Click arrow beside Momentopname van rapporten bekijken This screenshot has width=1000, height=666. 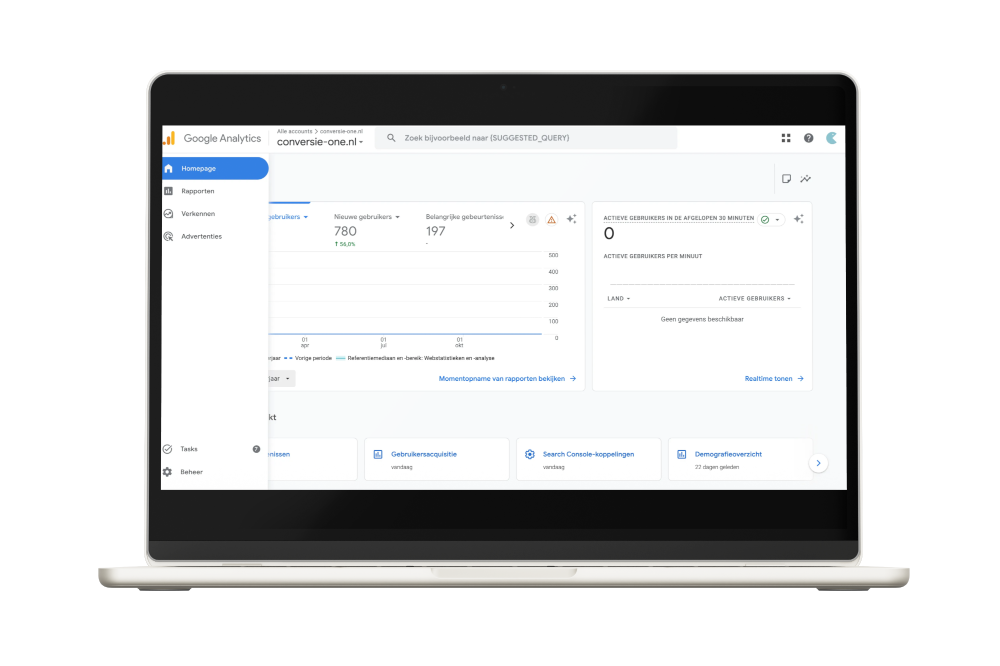coord(573,378)
